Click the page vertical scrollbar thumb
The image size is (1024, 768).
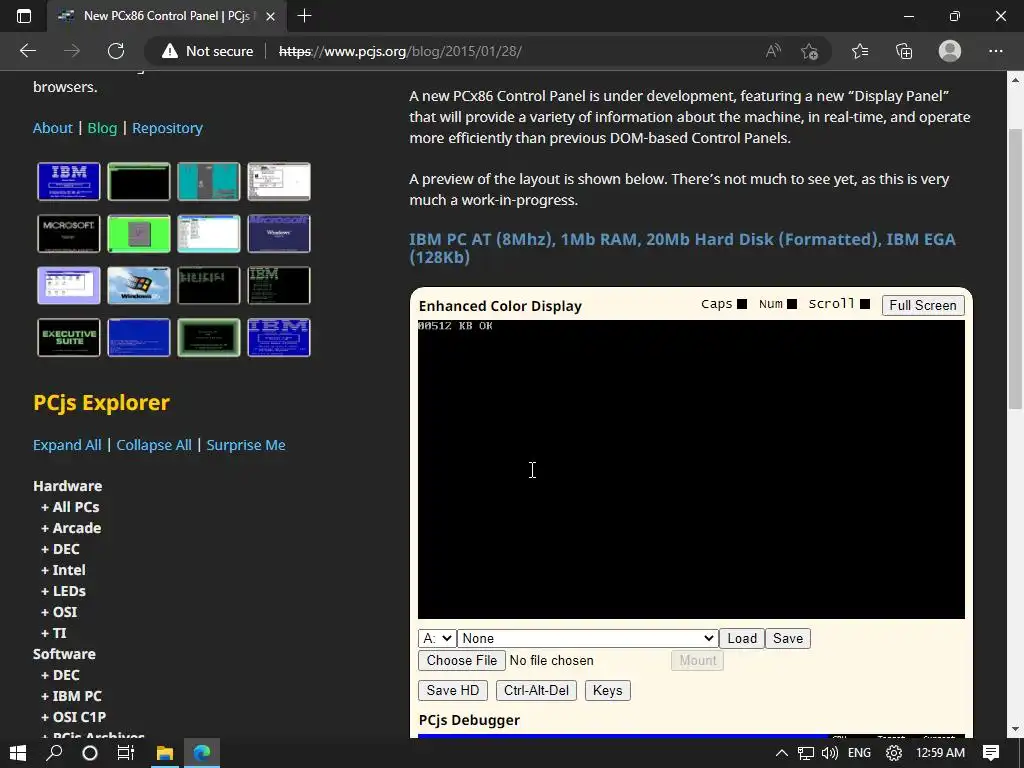pos(1015,268)
